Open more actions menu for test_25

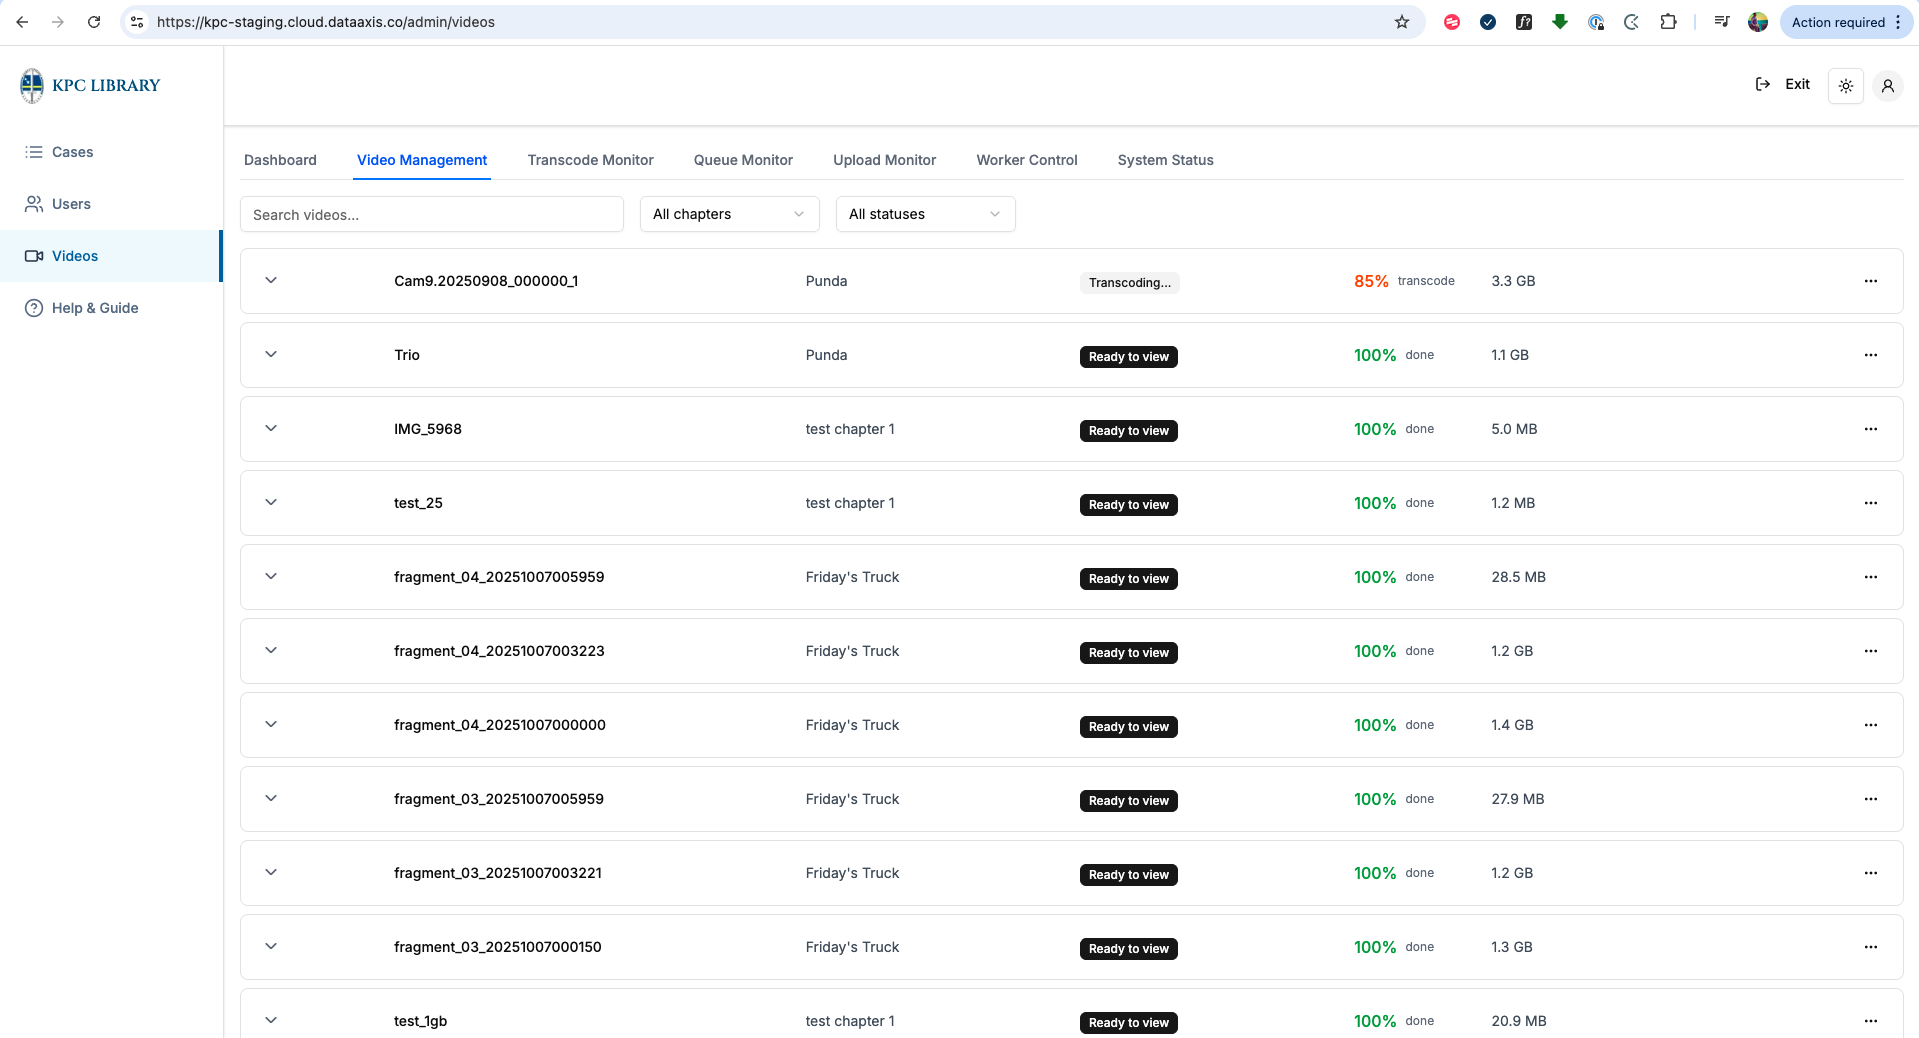tap(1871, 503)
